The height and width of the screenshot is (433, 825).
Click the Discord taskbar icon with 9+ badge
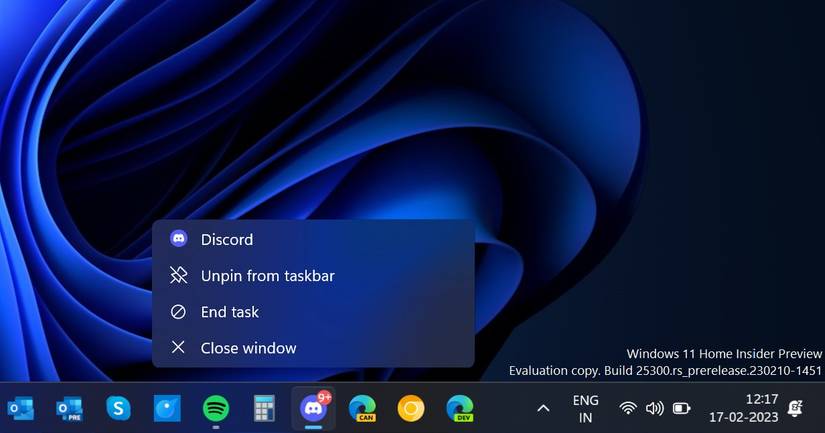[x=314, y=408]
